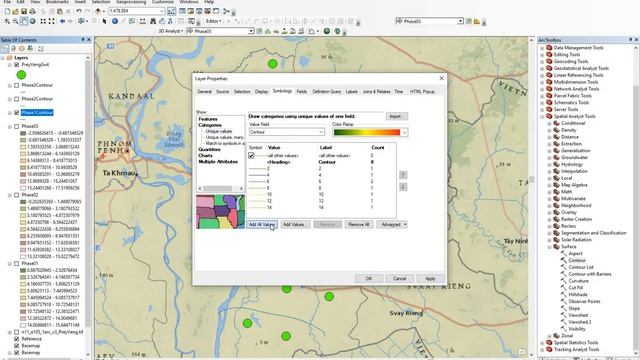Select the Pan hand tool
640x360 pixels.
tap(24, 21)
